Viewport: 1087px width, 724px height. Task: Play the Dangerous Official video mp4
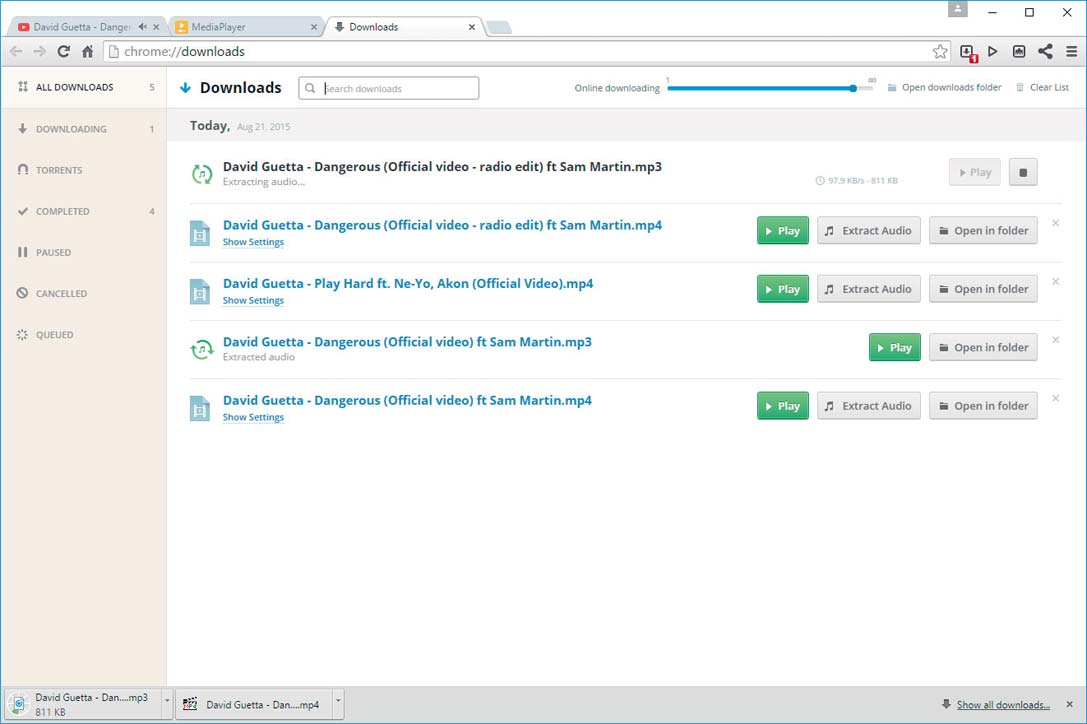pos(783,406)
